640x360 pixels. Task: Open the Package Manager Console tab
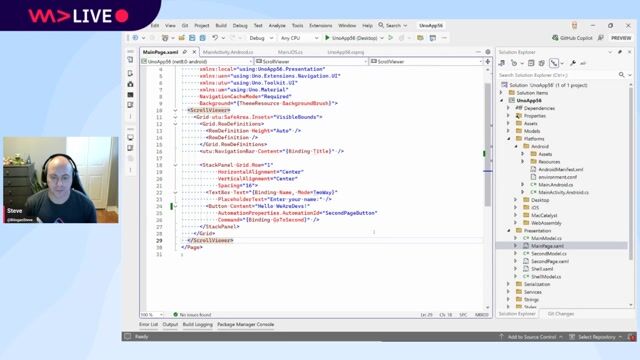246,324
